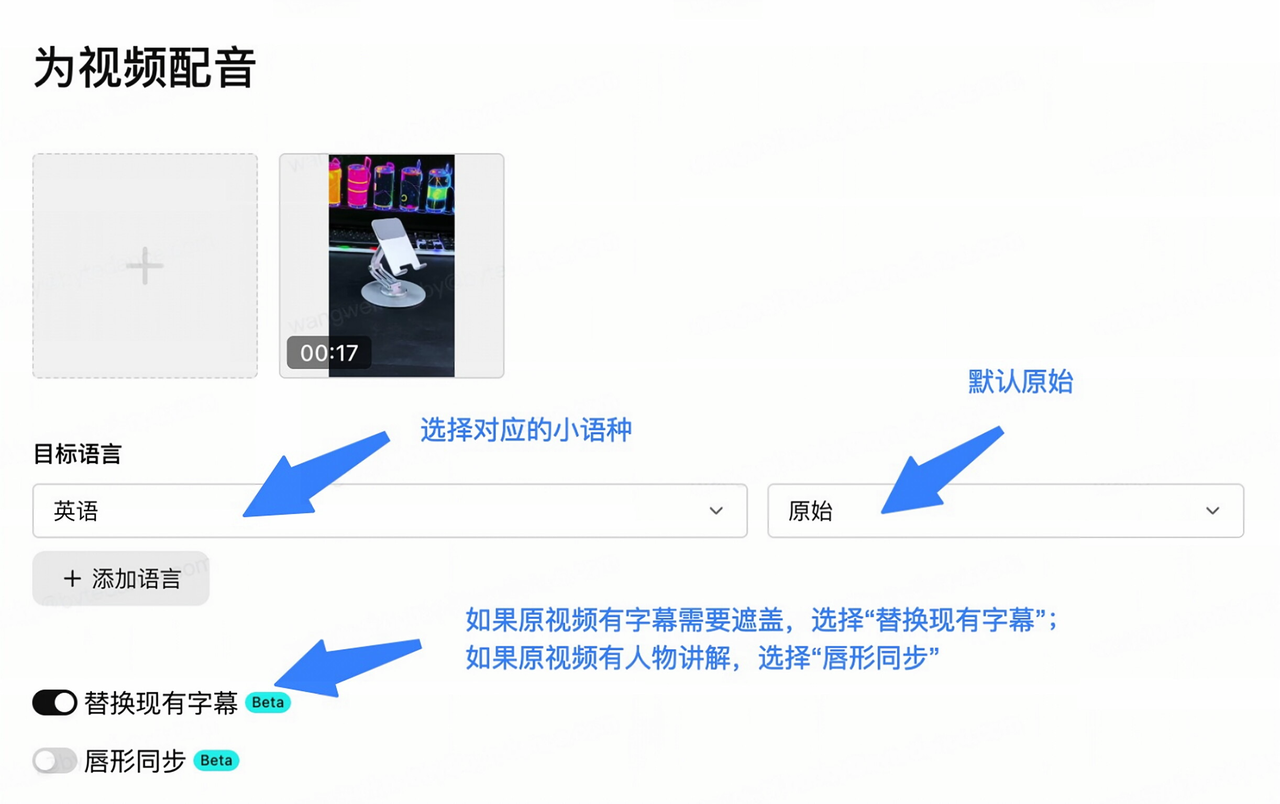The width and height of the screenshot is (1280, 804).
Task: Open the phone stand video thumbnail
Action: click(x=392, y=266)
